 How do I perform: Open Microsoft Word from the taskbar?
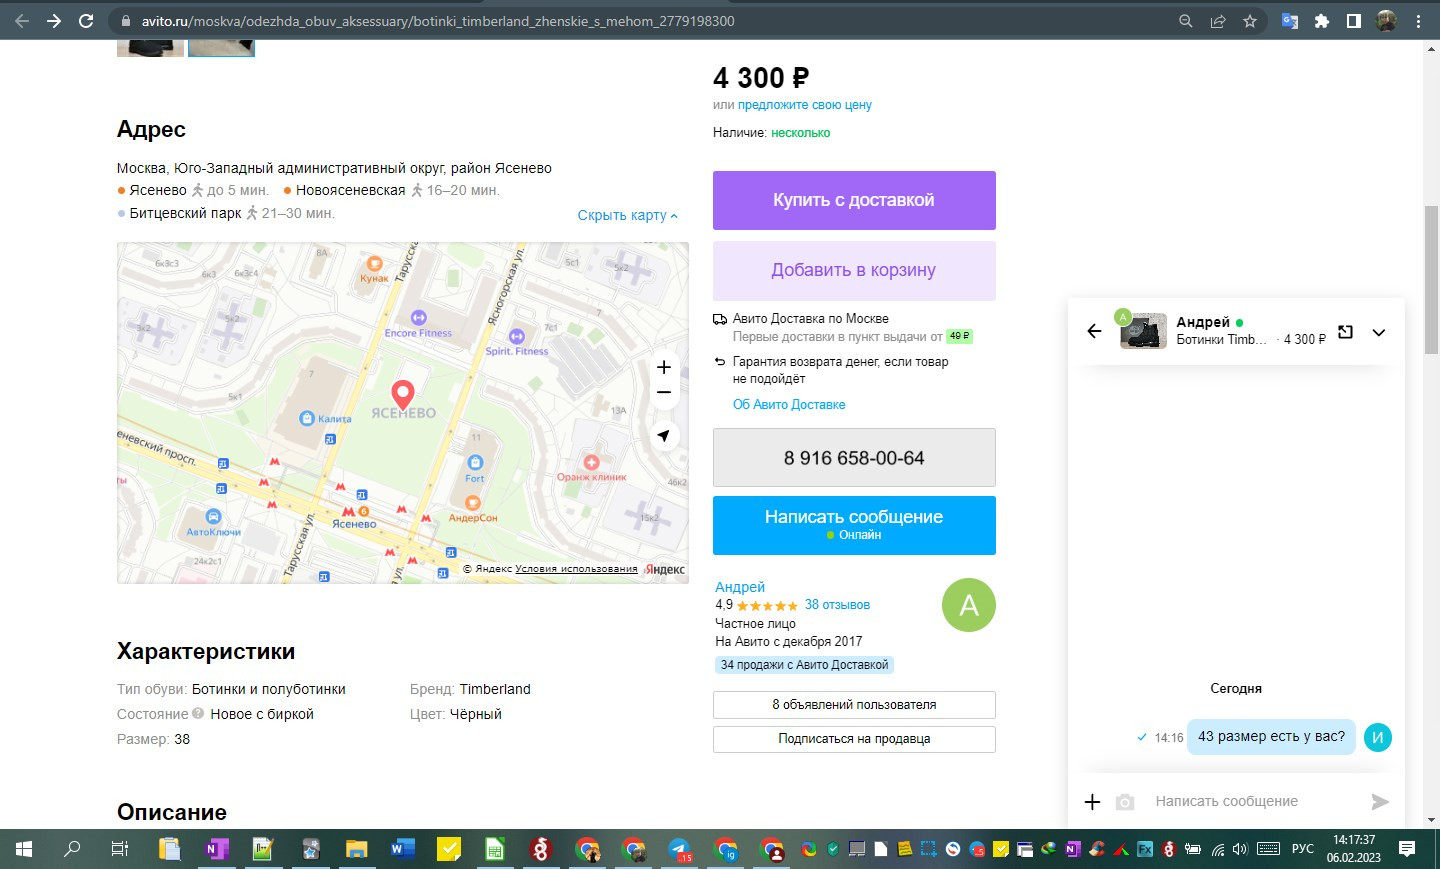pyautogui.click(x=402, y=849)
